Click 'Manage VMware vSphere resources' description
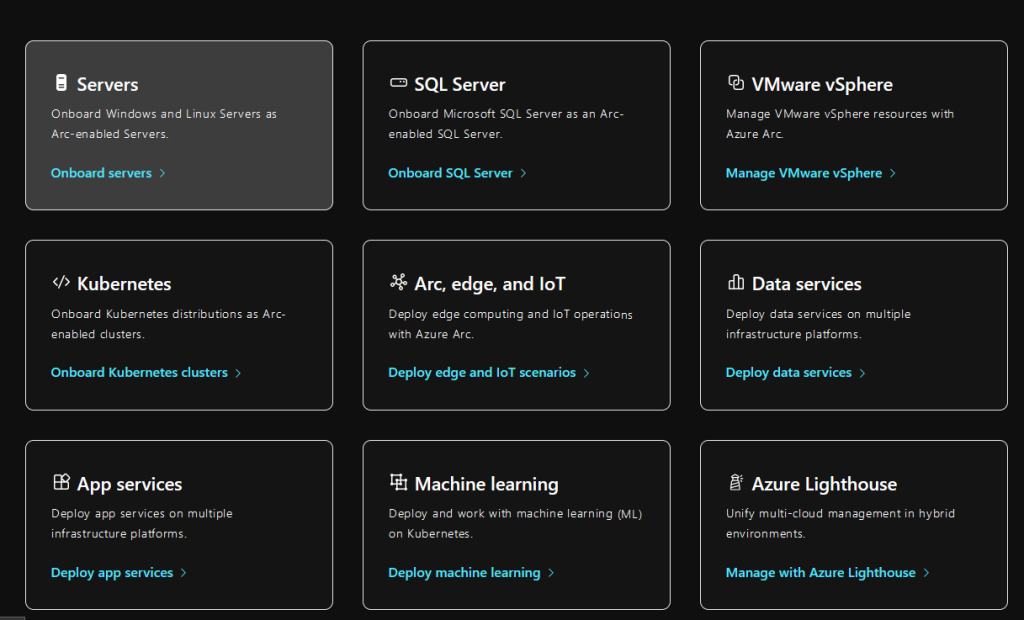 (x=840, y=123)
